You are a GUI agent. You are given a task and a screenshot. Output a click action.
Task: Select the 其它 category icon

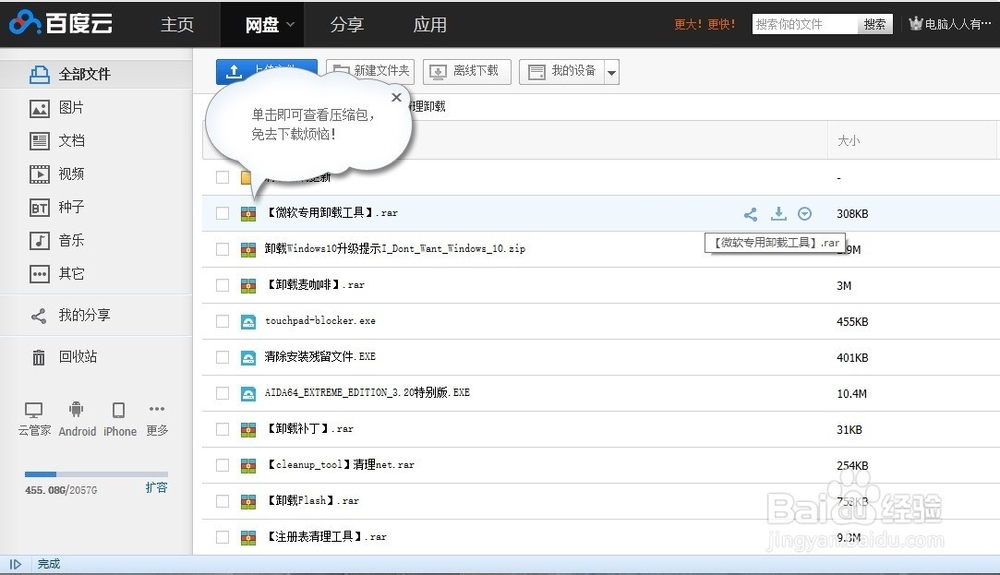[40, 274]
